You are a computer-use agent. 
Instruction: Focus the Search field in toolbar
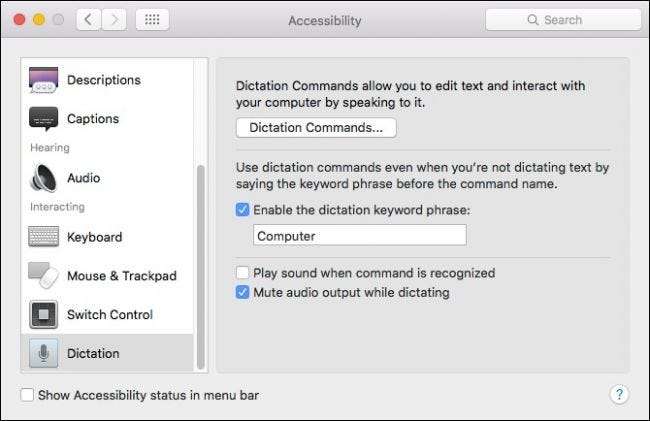click(563, 20)
